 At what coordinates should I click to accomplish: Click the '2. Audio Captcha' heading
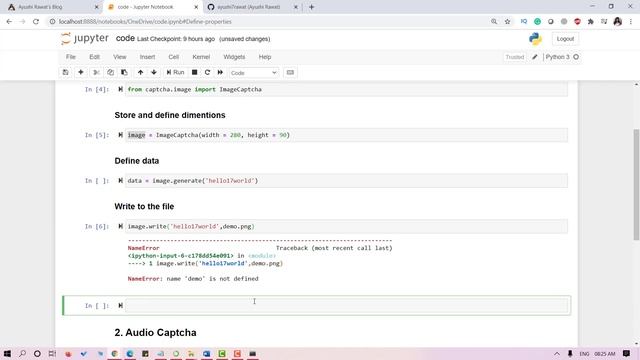pyautogui.click(x=156, y=333)
